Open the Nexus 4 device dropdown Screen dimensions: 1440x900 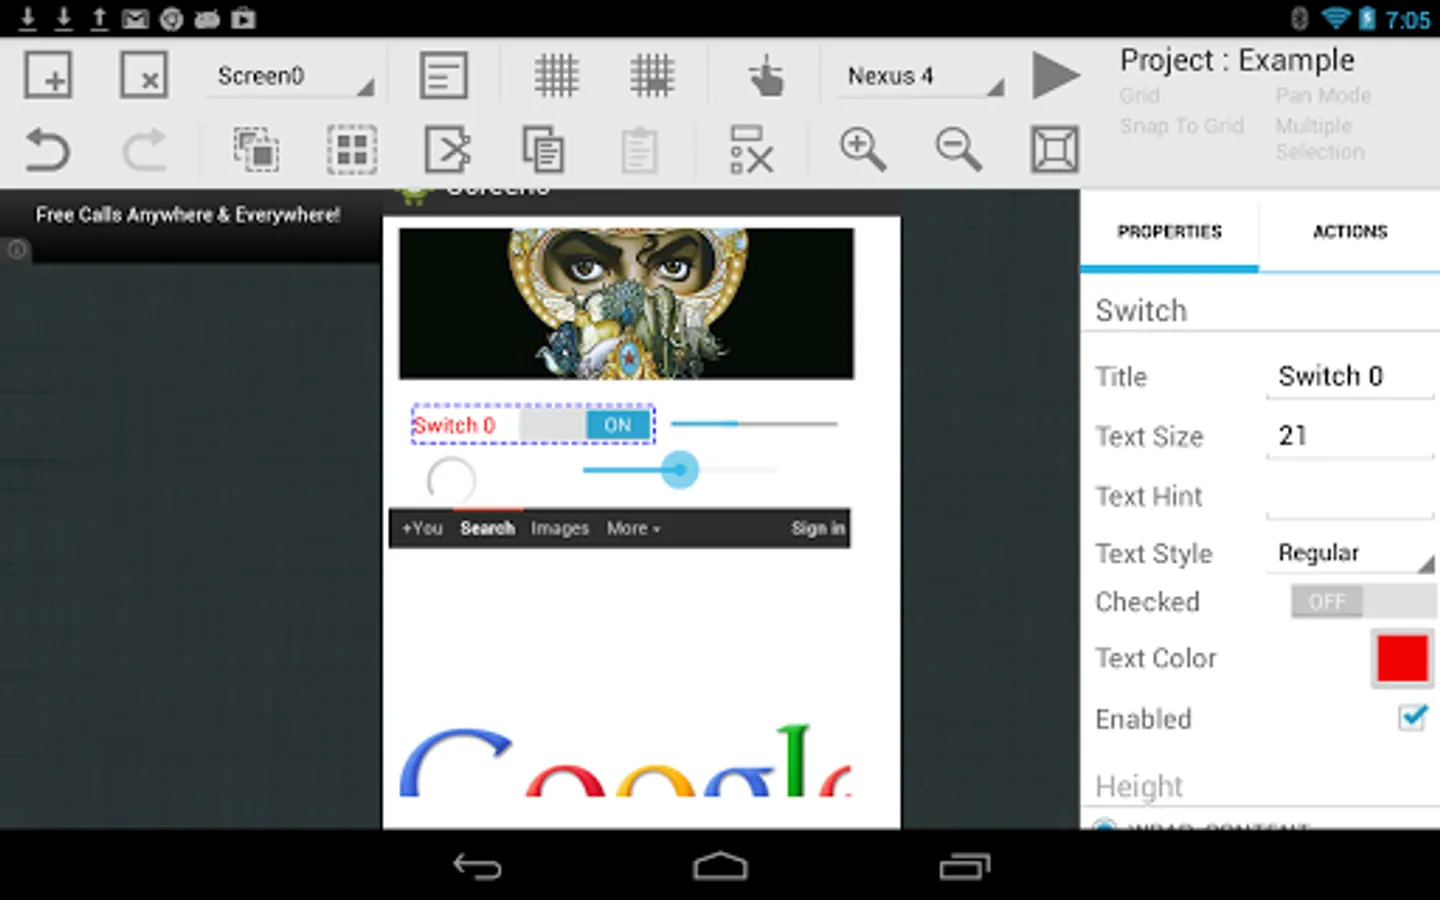click(920, 76)
